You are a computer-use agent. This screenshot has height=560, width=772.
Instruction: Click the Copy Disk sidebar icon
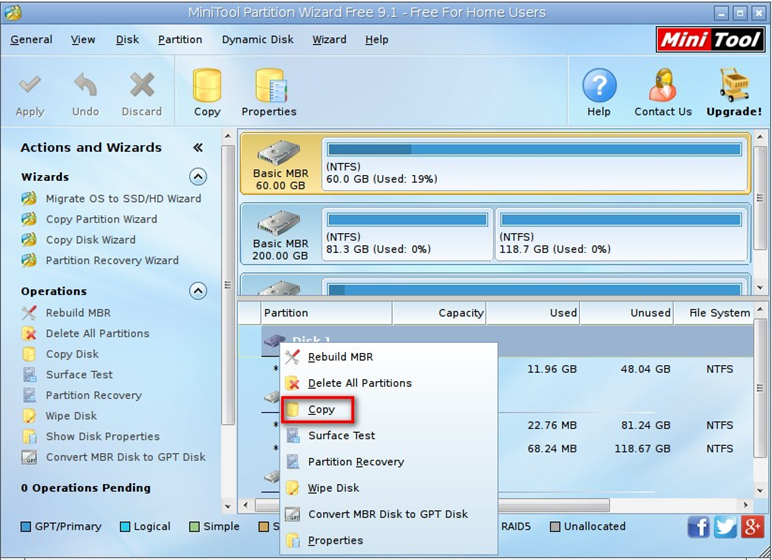pyautogui.click(x=29, y=354)
